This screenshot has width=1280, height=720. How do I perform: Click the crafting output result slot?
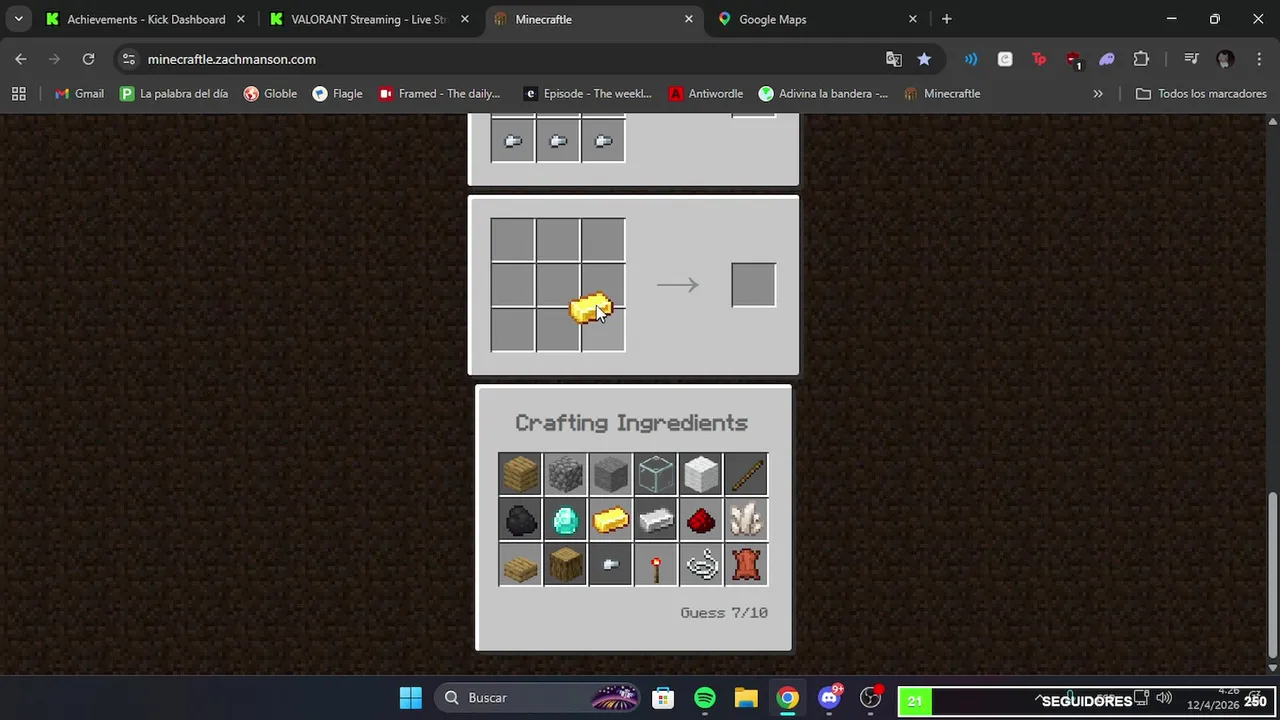(753, 285)
